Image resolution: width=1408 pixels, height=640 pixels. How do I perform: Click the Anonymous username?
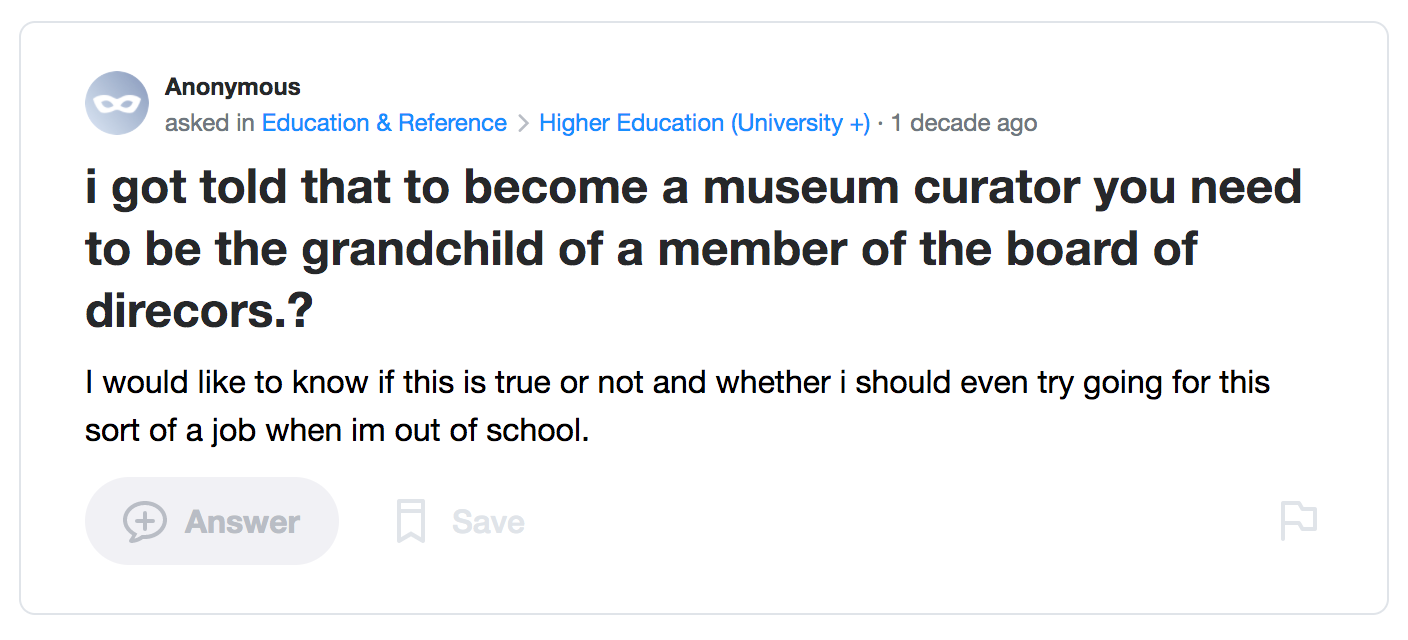tap(232, 87)
